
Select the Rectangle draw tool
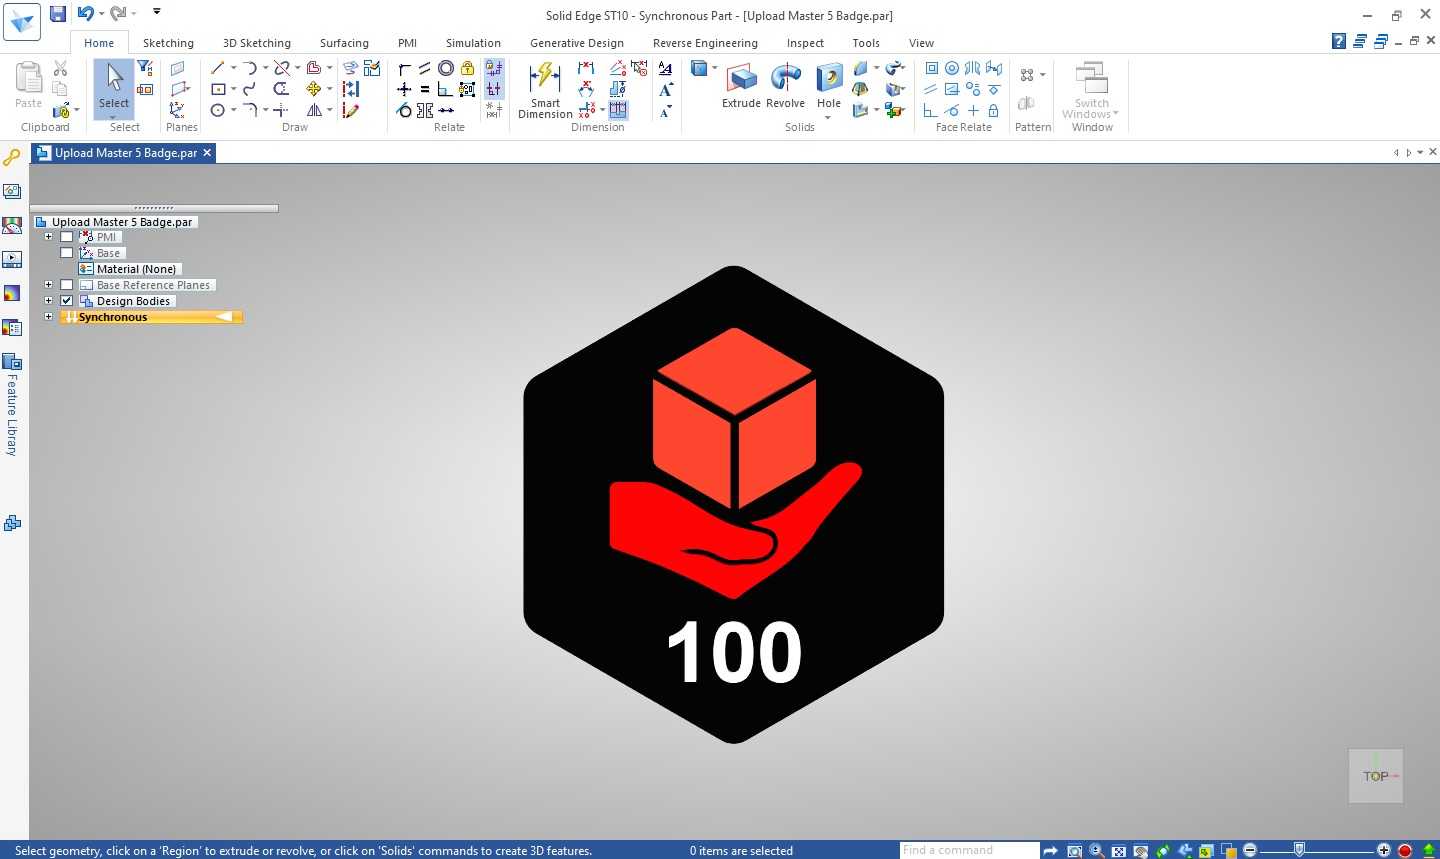[x=217, y=89]
